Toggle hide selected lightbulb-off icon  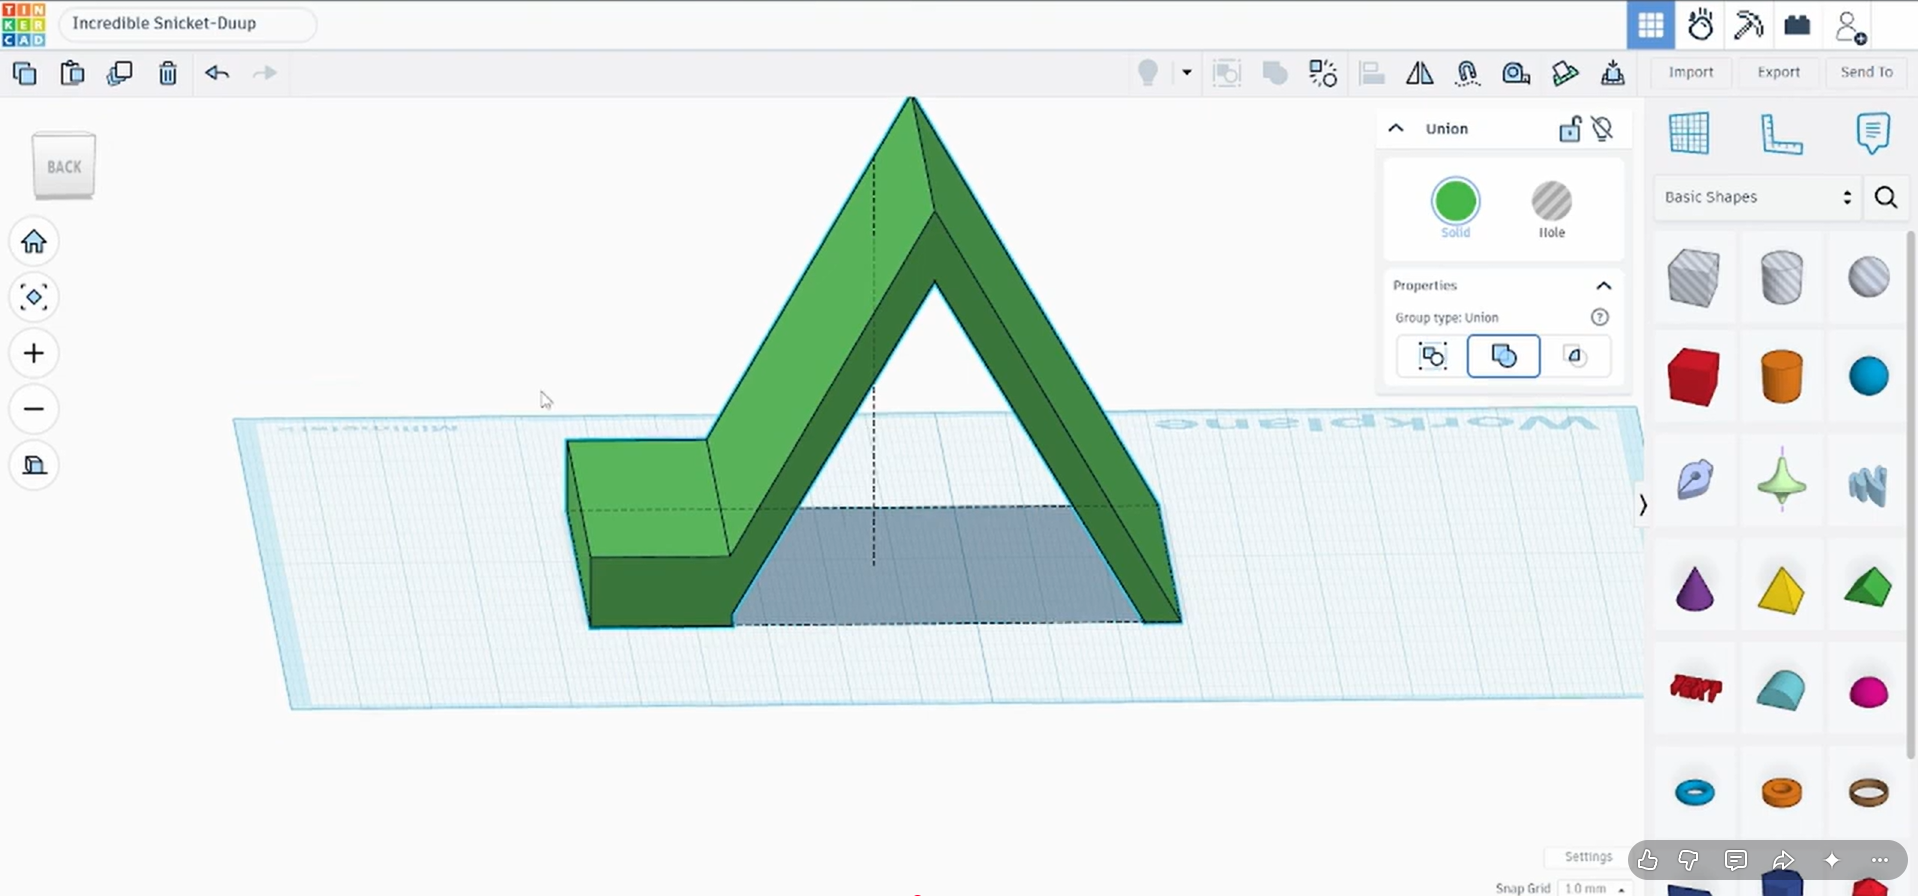1602,129
